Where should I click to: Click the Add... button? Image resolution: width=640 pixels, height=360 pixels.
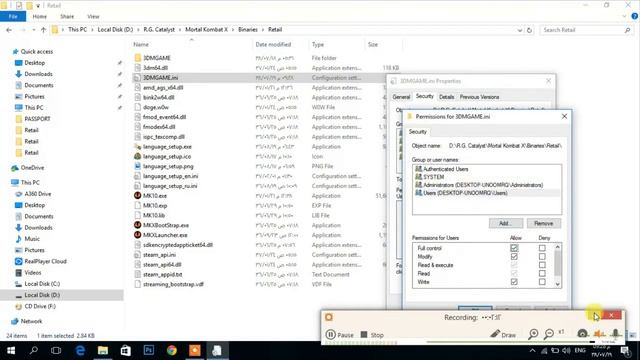click(506, 223)
